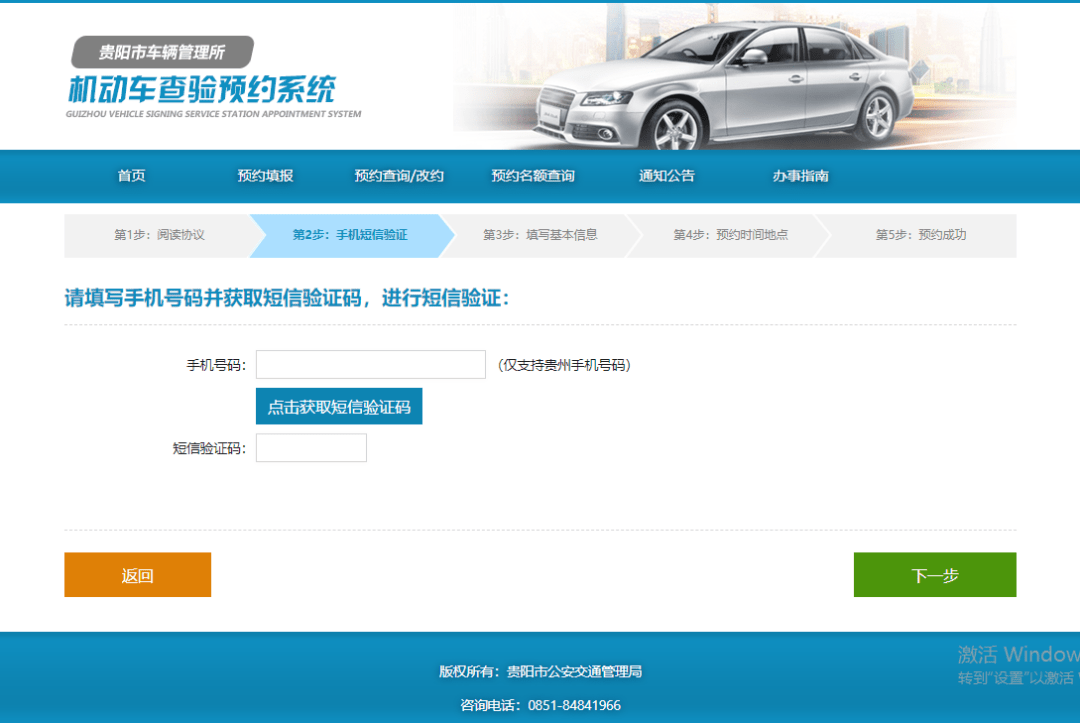Viewport: 1080px width, 723px height.
Task: Click the green 下一步 button
Action: 935,574
